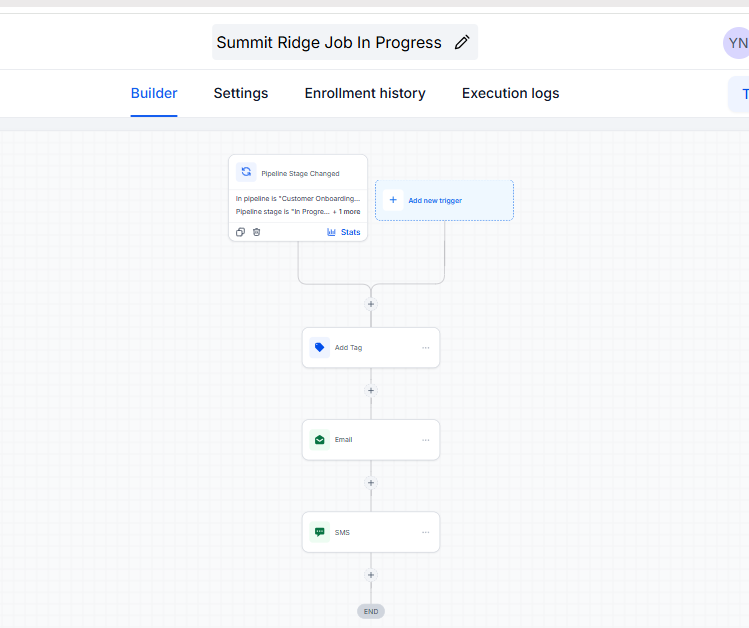Select the 'Pipeline Stage Changed' label
Image resolution: width=749 pixels, height=628 pixels.
coord(300,173)
